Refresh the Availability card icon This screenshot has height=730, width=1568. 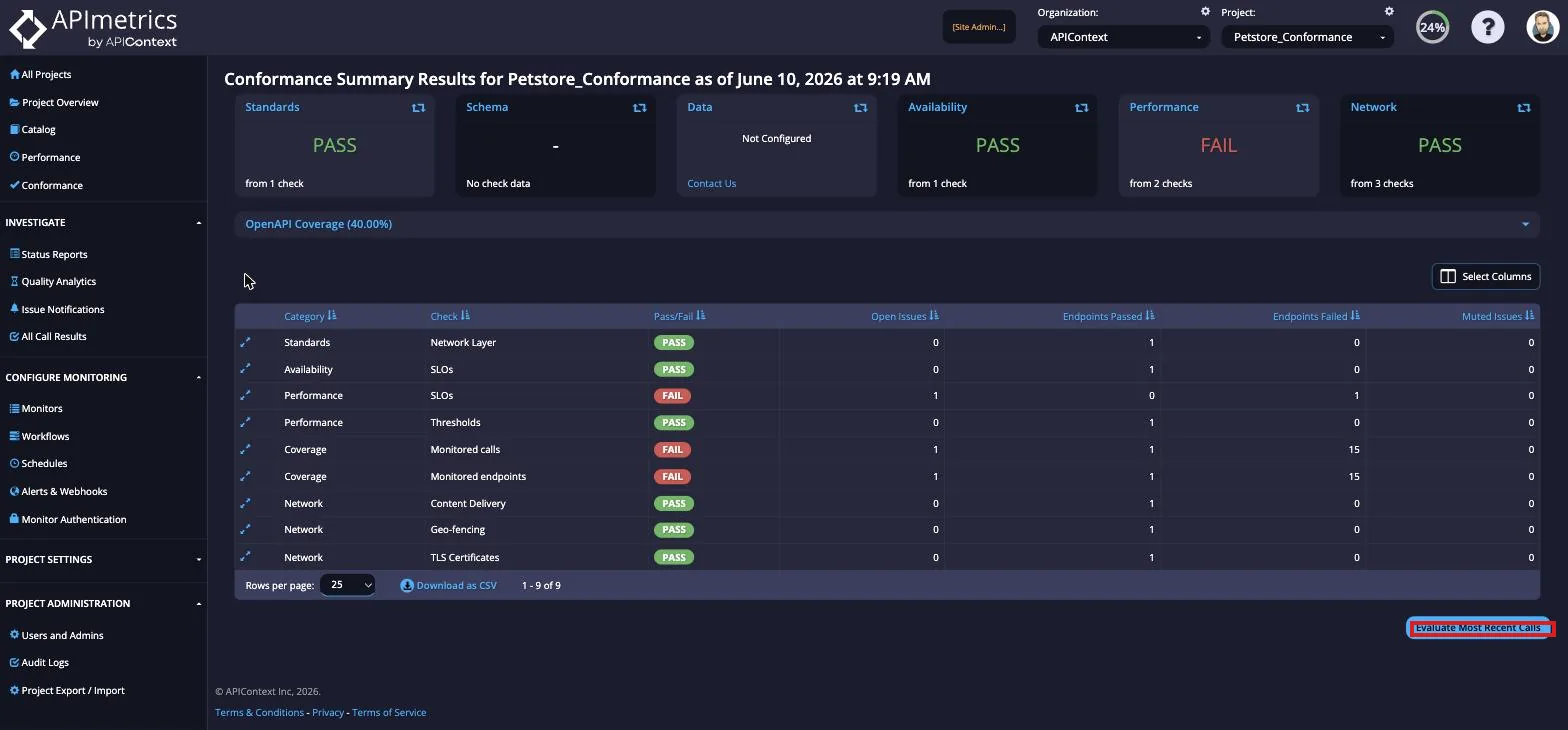[x=1081, y=108]
